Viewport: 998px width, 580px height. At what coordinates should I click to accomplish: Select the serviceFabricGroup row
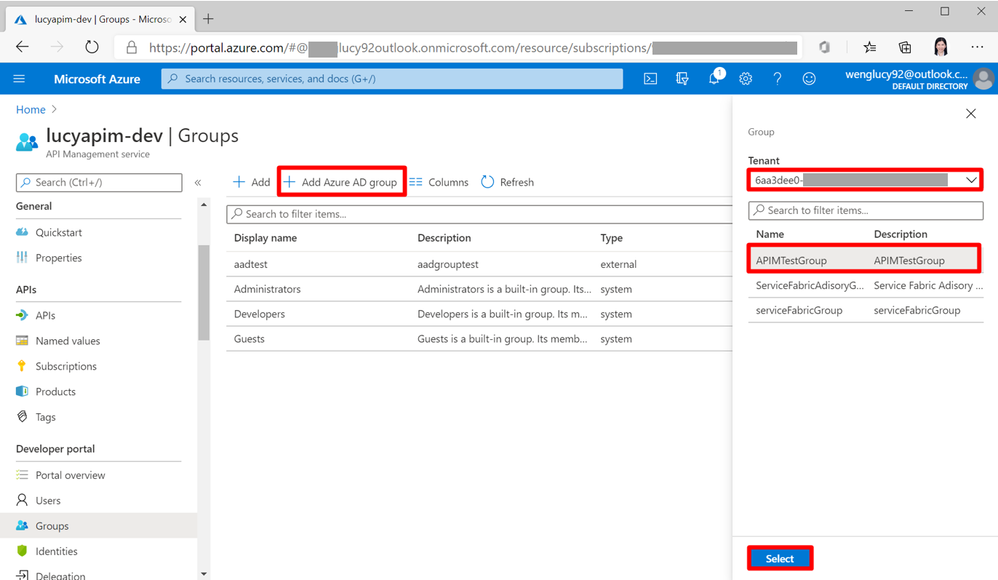866,310
